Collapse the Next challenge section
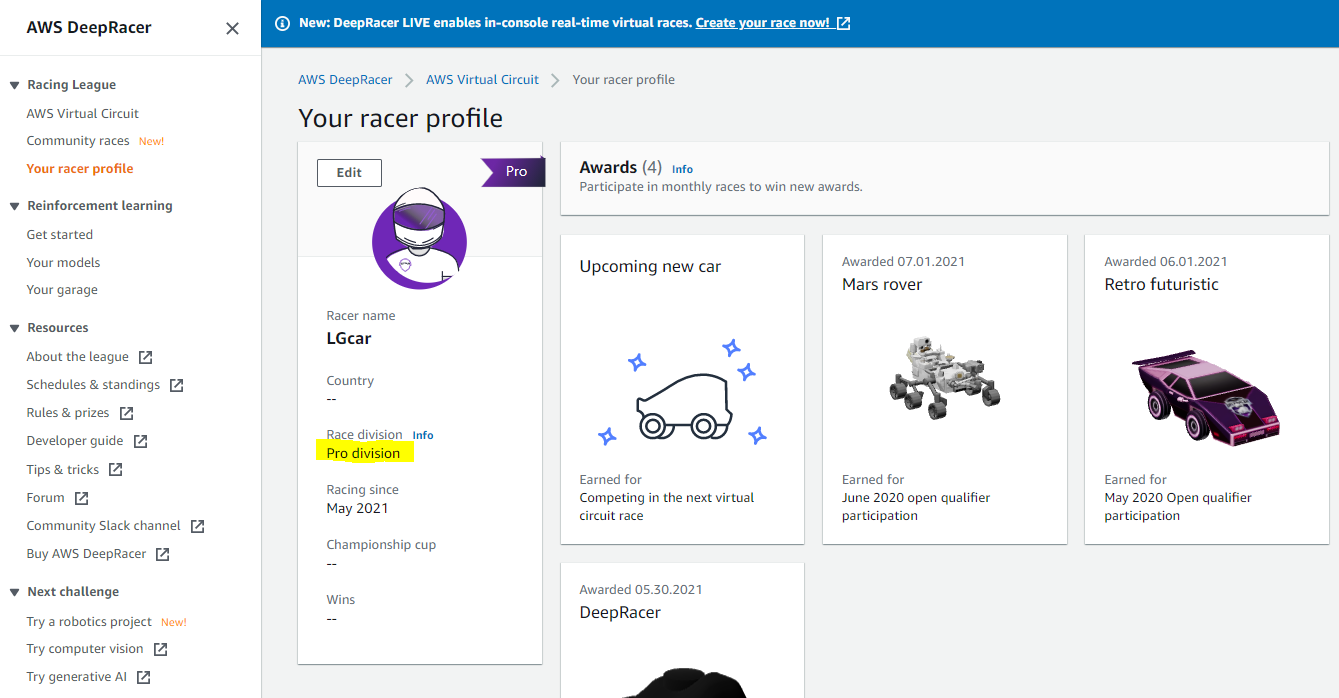The image size is (1339, 698). point(15,592)
